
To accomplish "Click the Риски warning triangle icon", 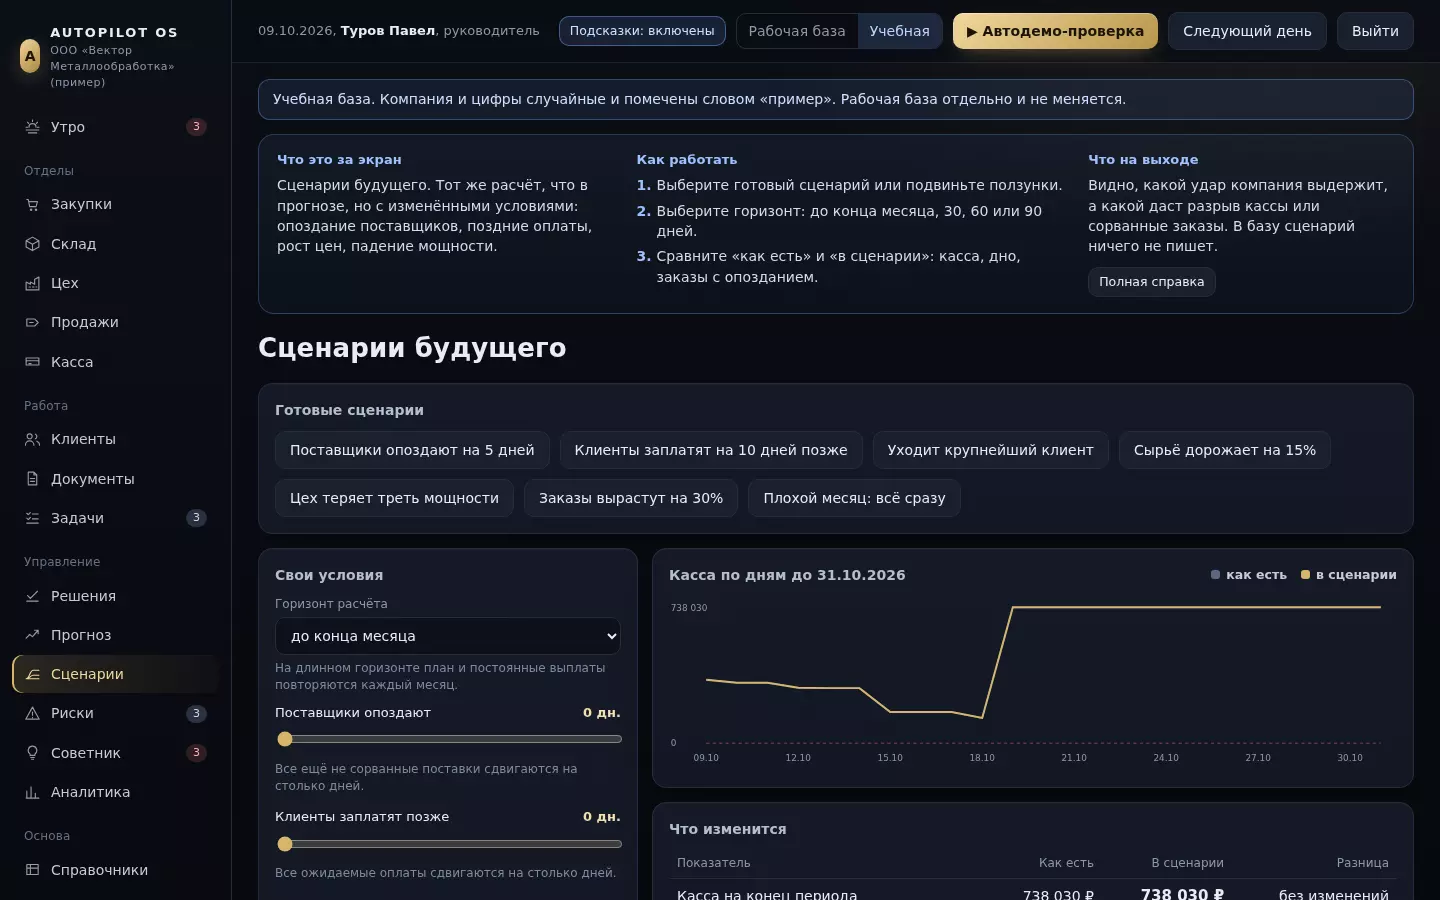I will tap(32, 713).
